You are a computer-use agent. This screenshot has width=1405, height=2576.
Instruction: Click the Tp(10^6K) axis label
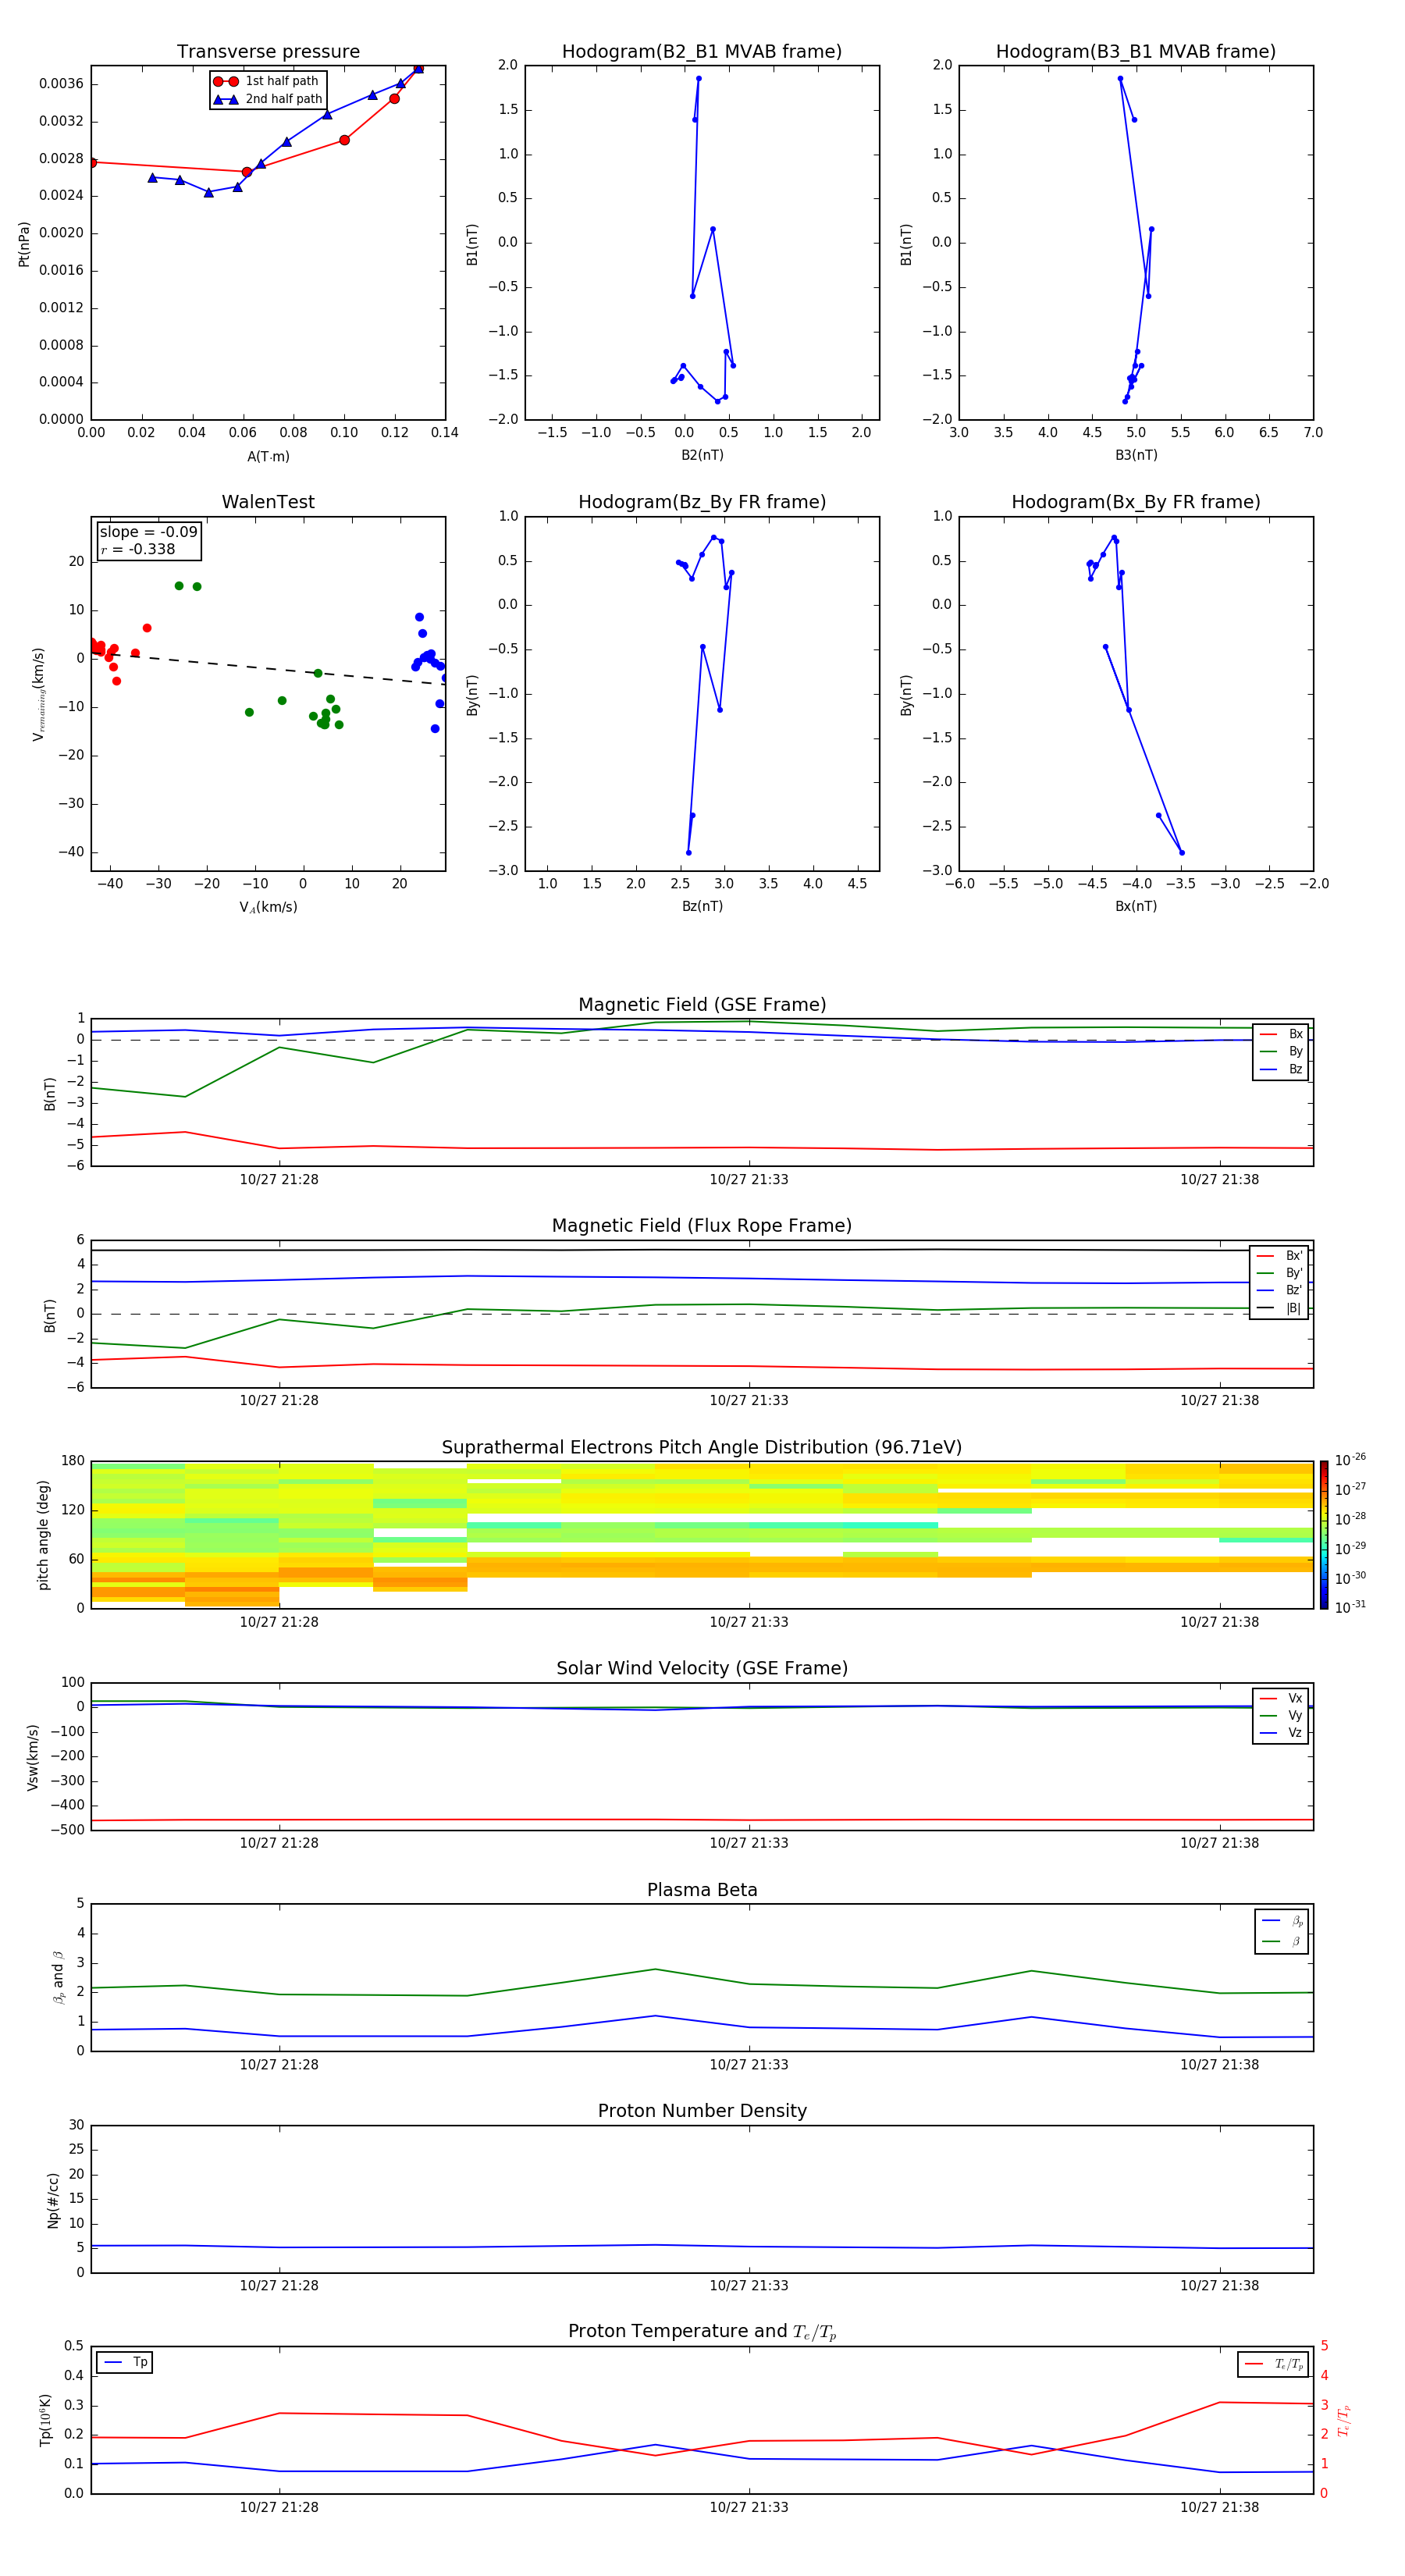click(x=45, y=2421)
